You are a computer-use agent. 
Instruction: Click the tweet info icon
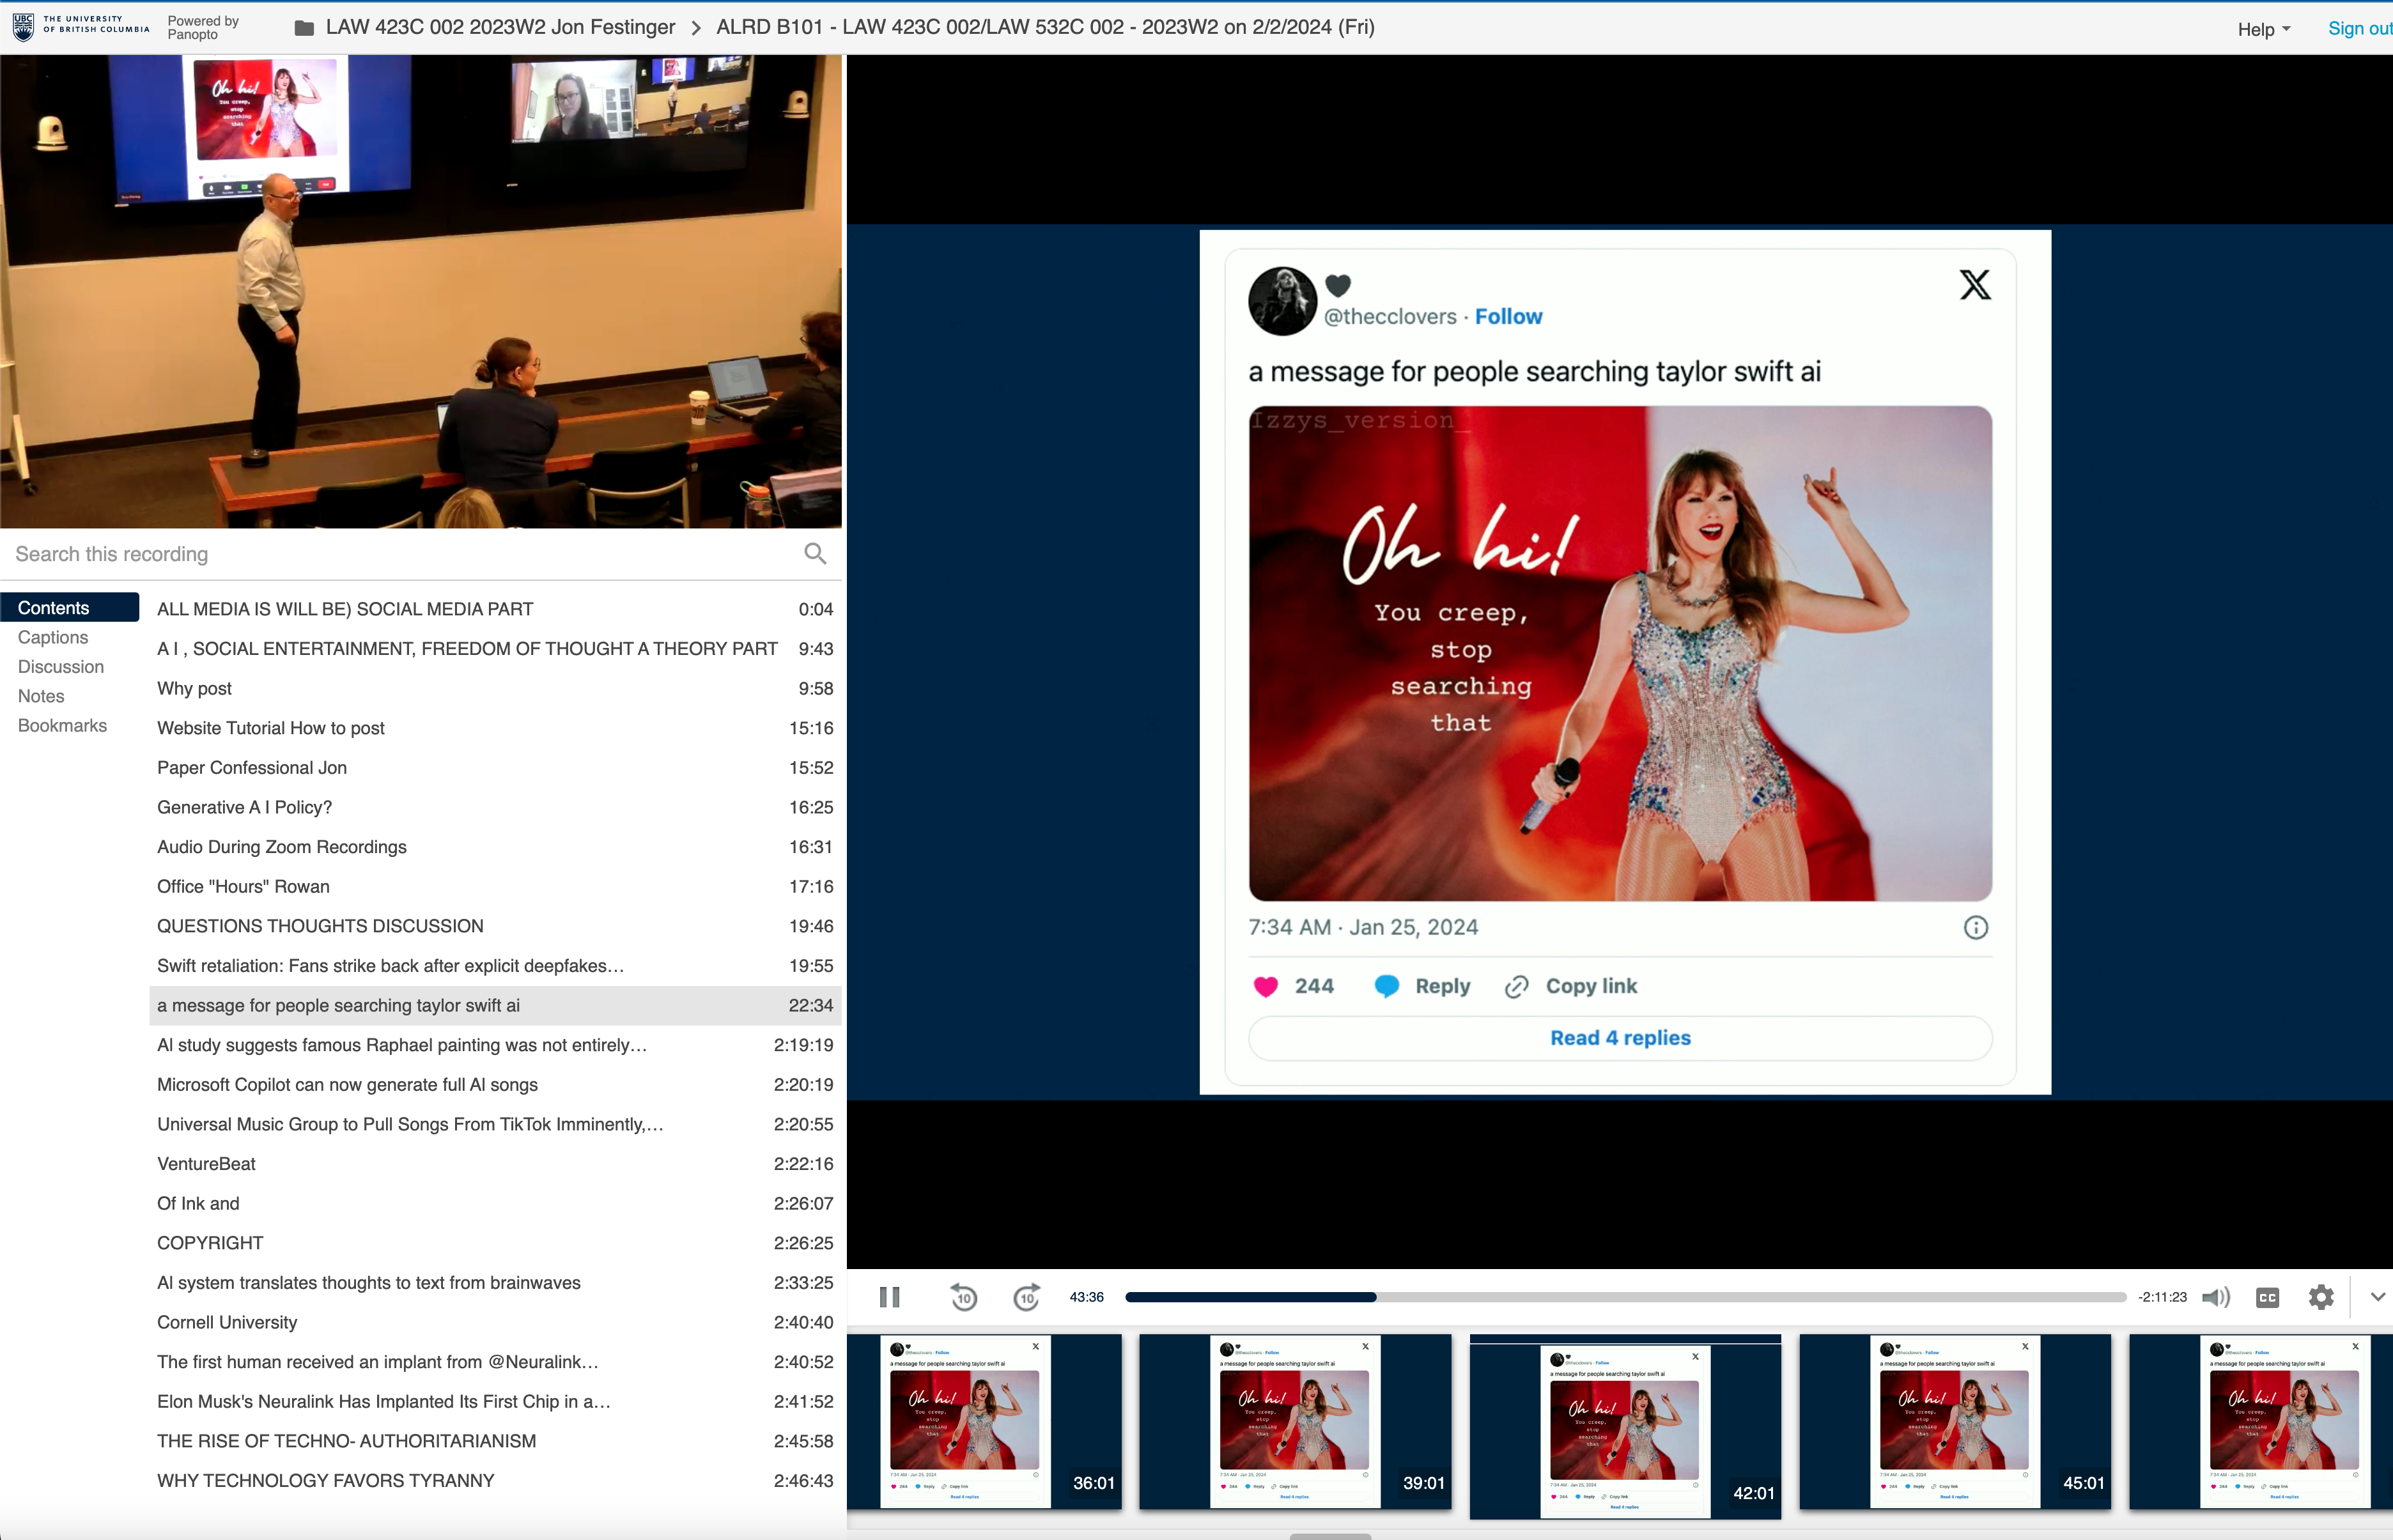1975,927
